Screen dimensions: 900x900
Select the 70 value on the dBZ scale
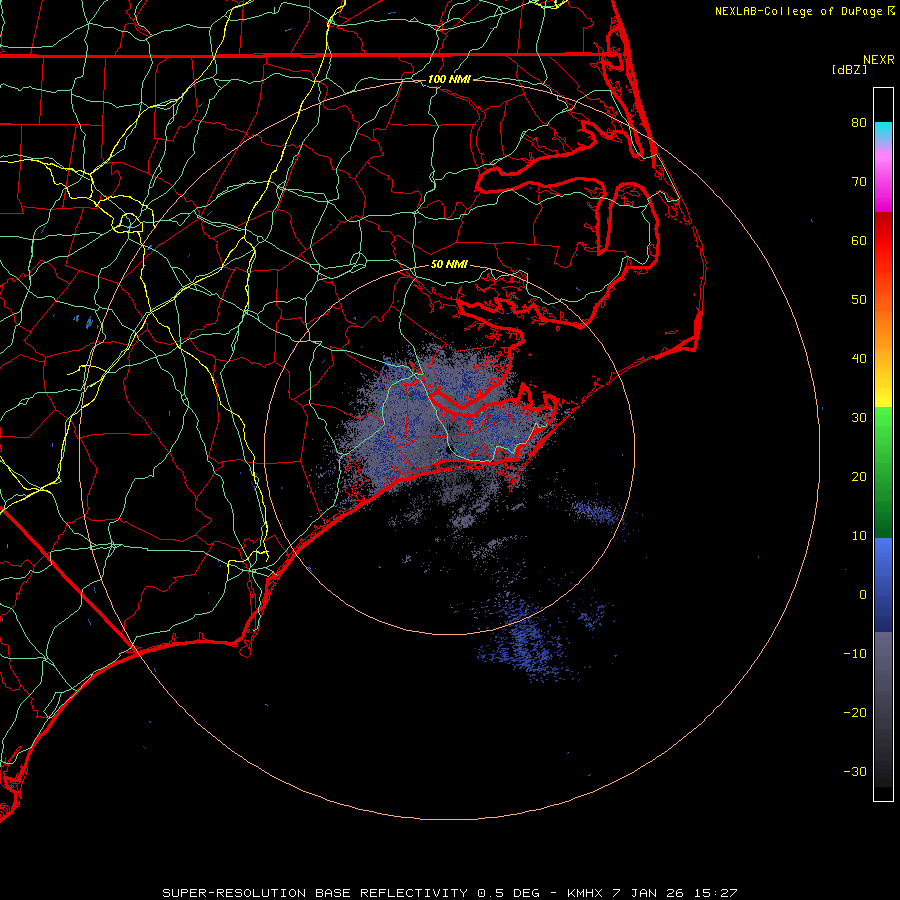pyautogui.click(x=859, y=182)
